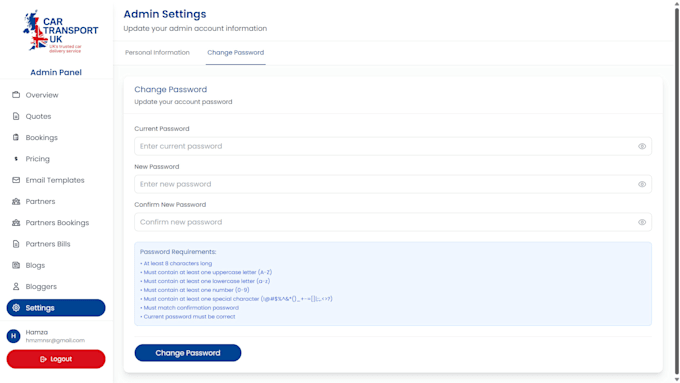Image resolution: width=680 pixels, height=383 pixels.
Task: Select the Change Password tab
Action: coord(235,52)
